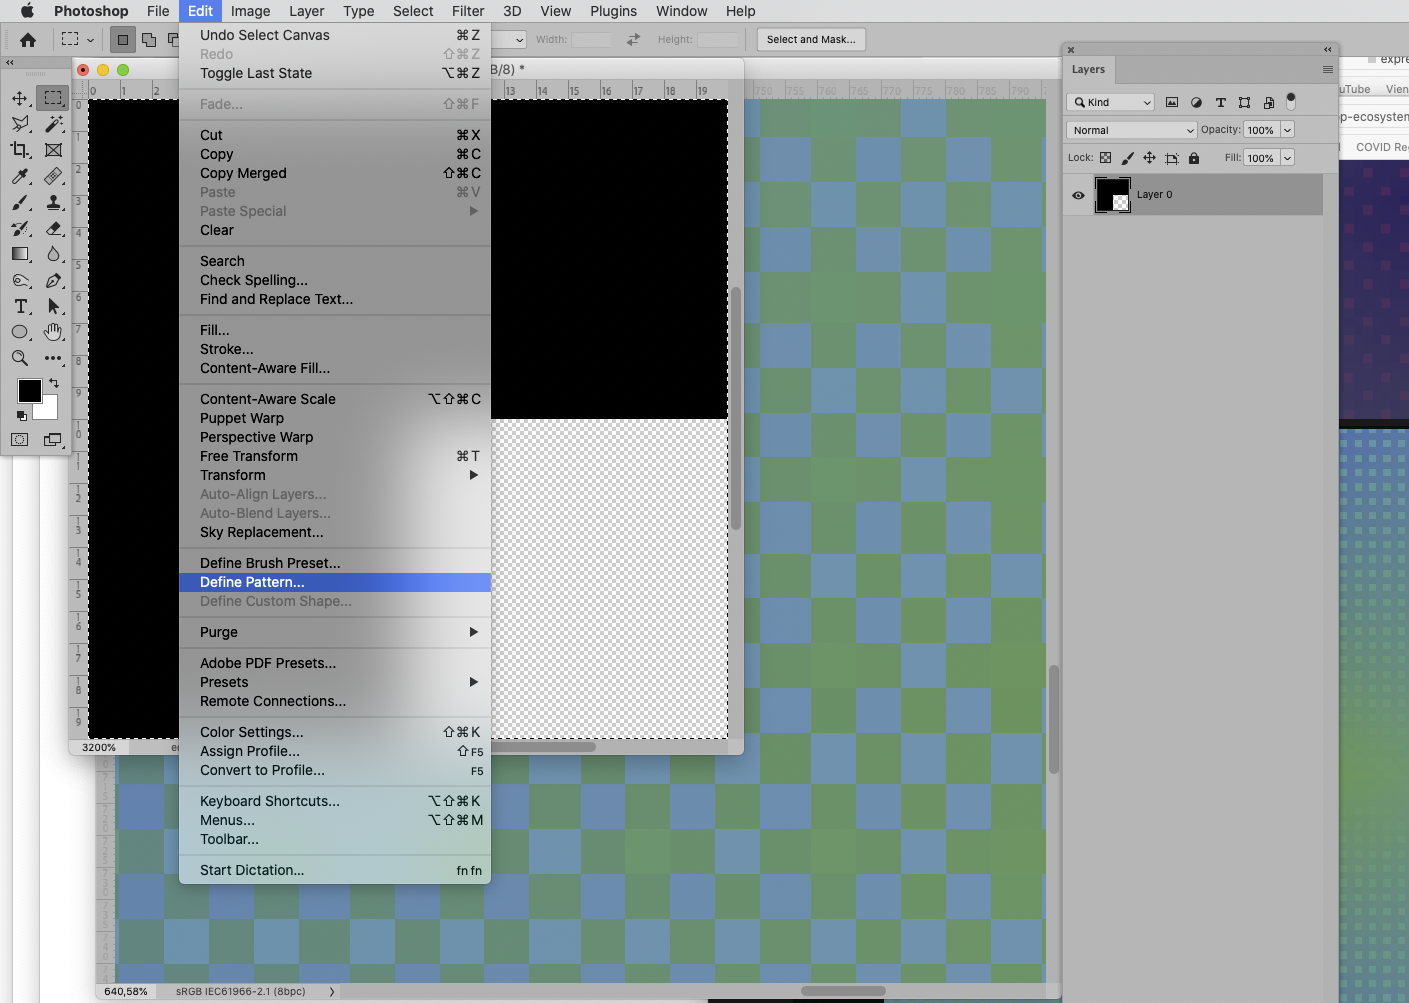Open the Kind filter dropdown

(x=1110, y=102)
